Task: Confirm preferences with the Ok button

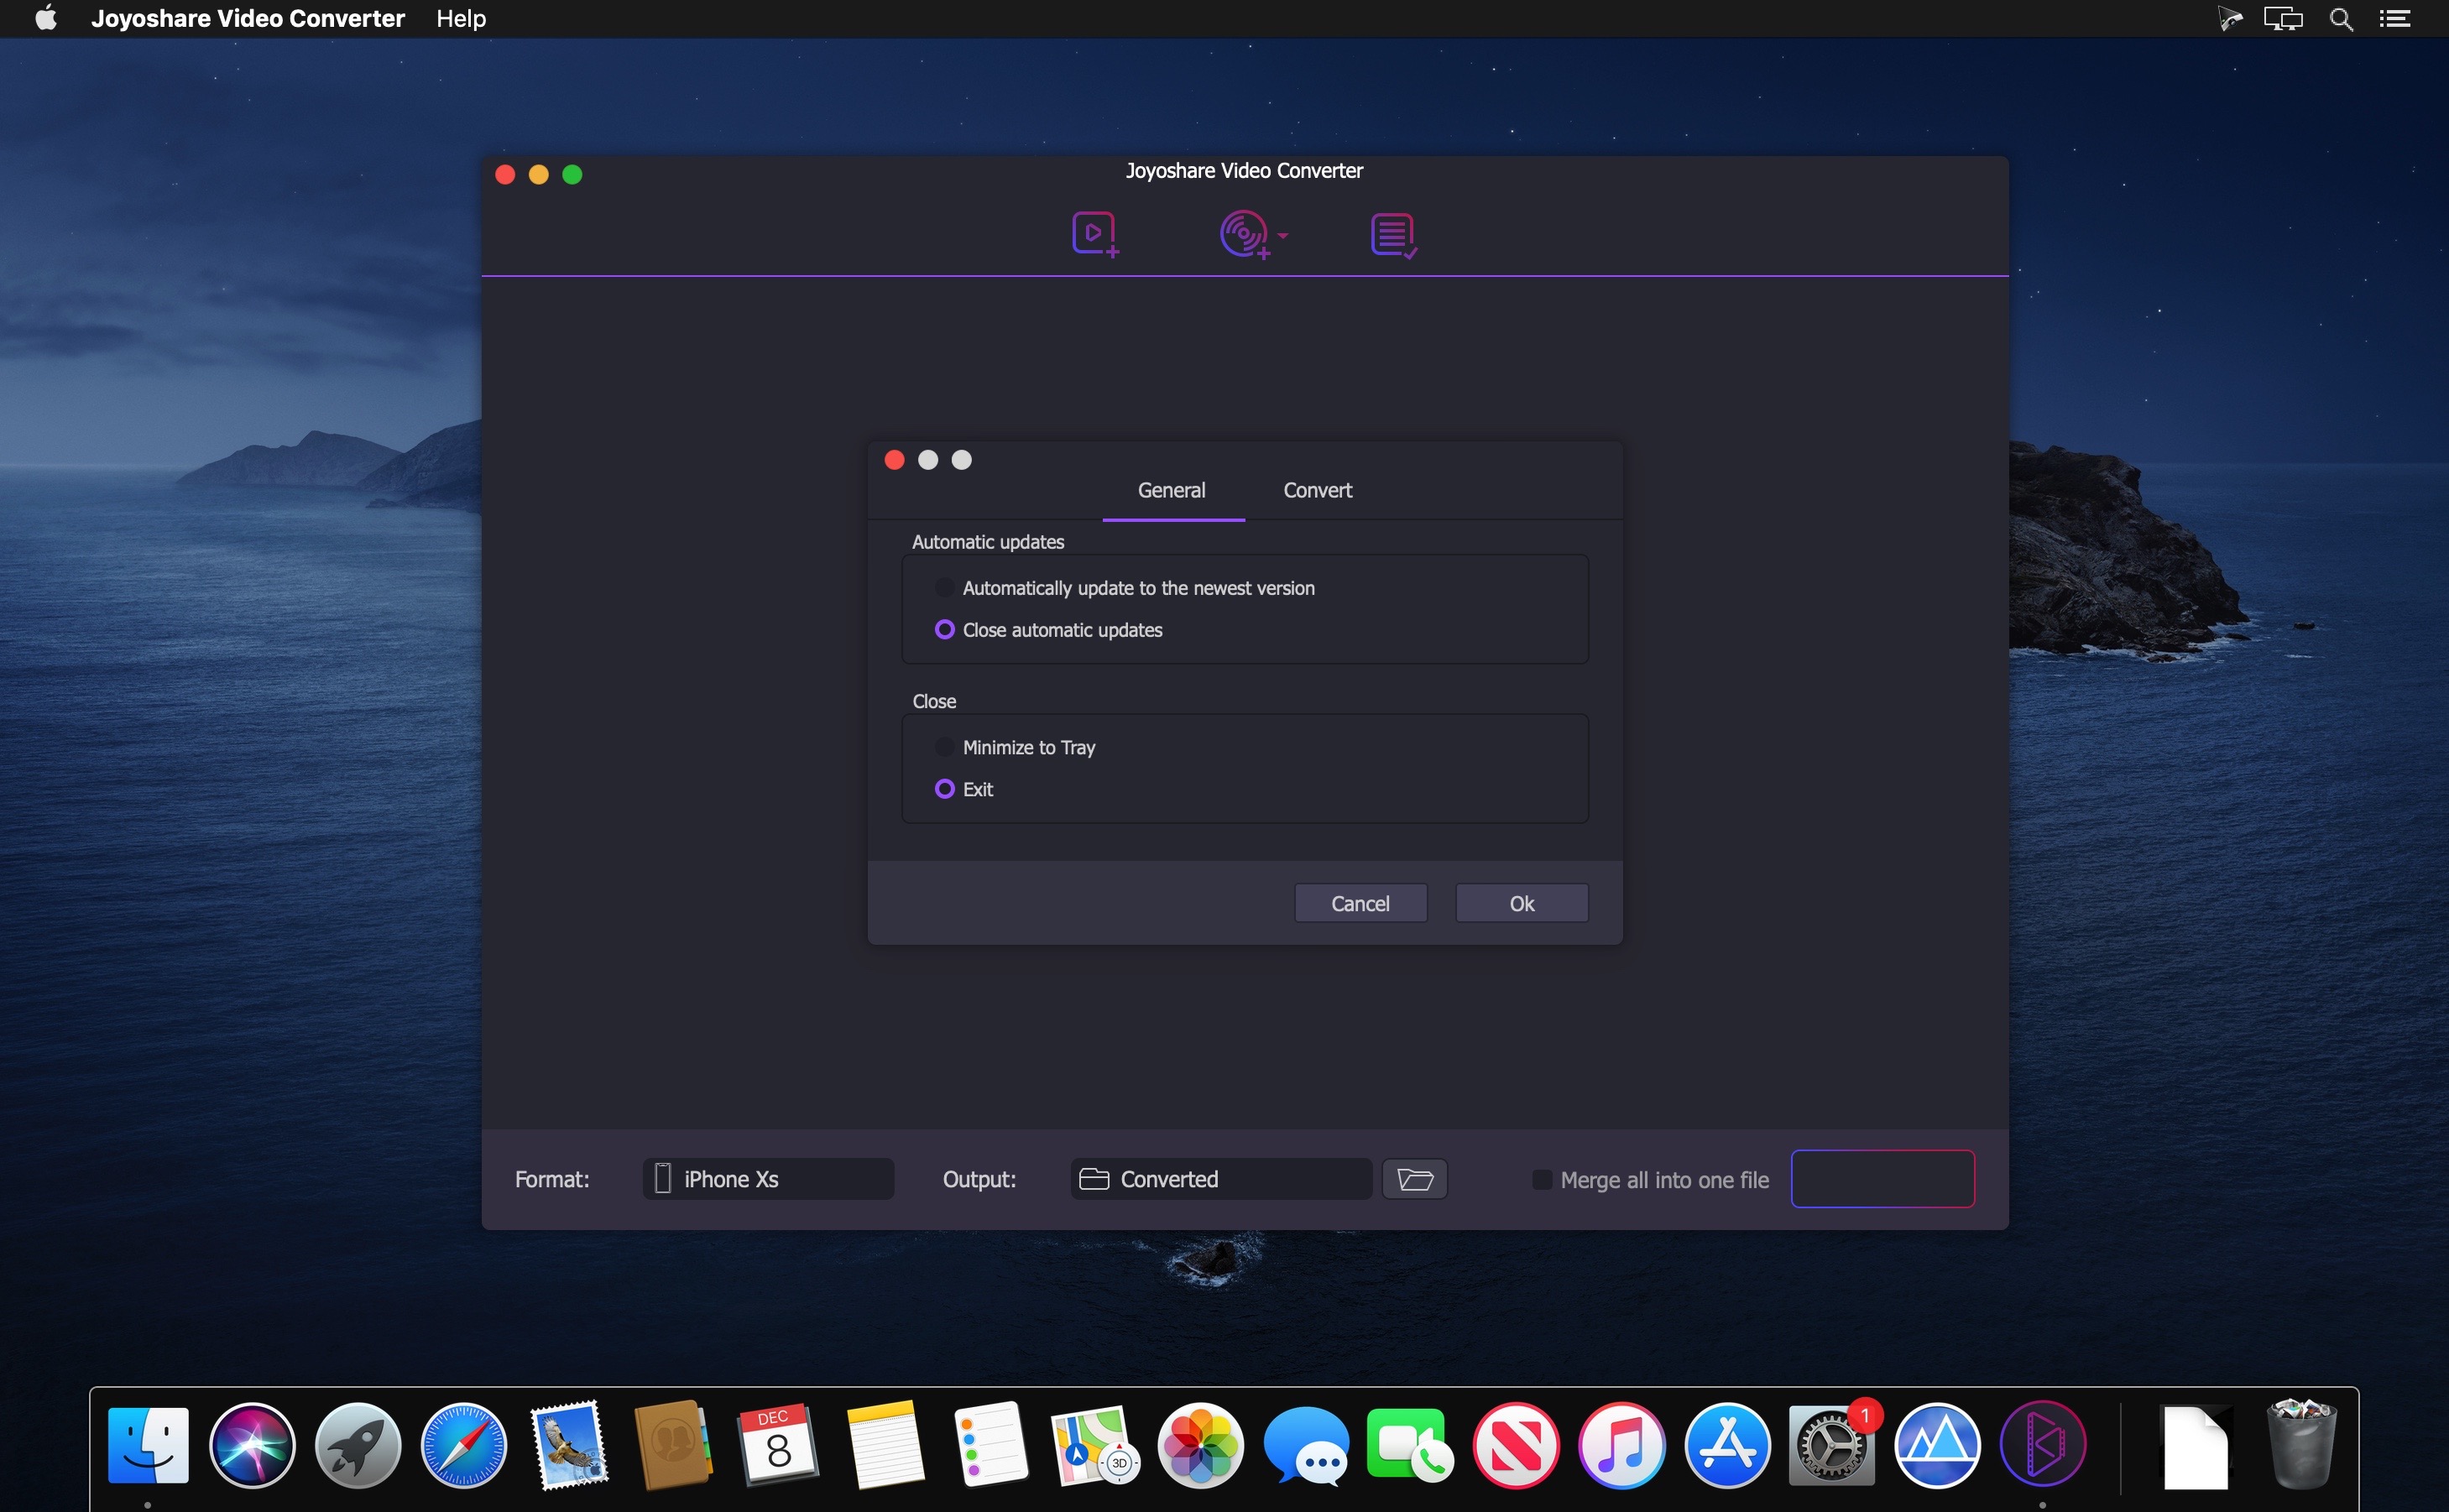Action: [x=1521, y=903]
